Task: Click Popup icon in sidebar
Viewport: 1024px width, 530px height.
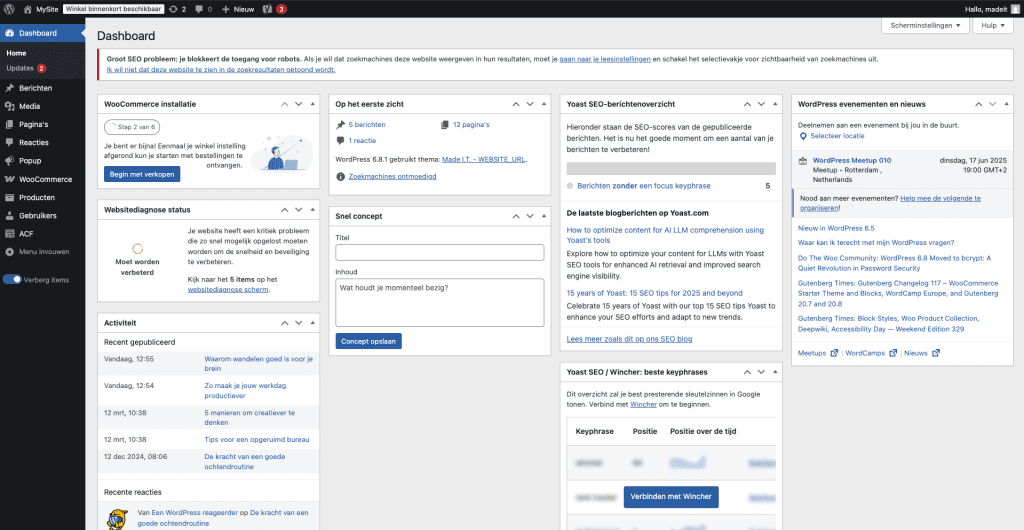Action: [10, 161]
